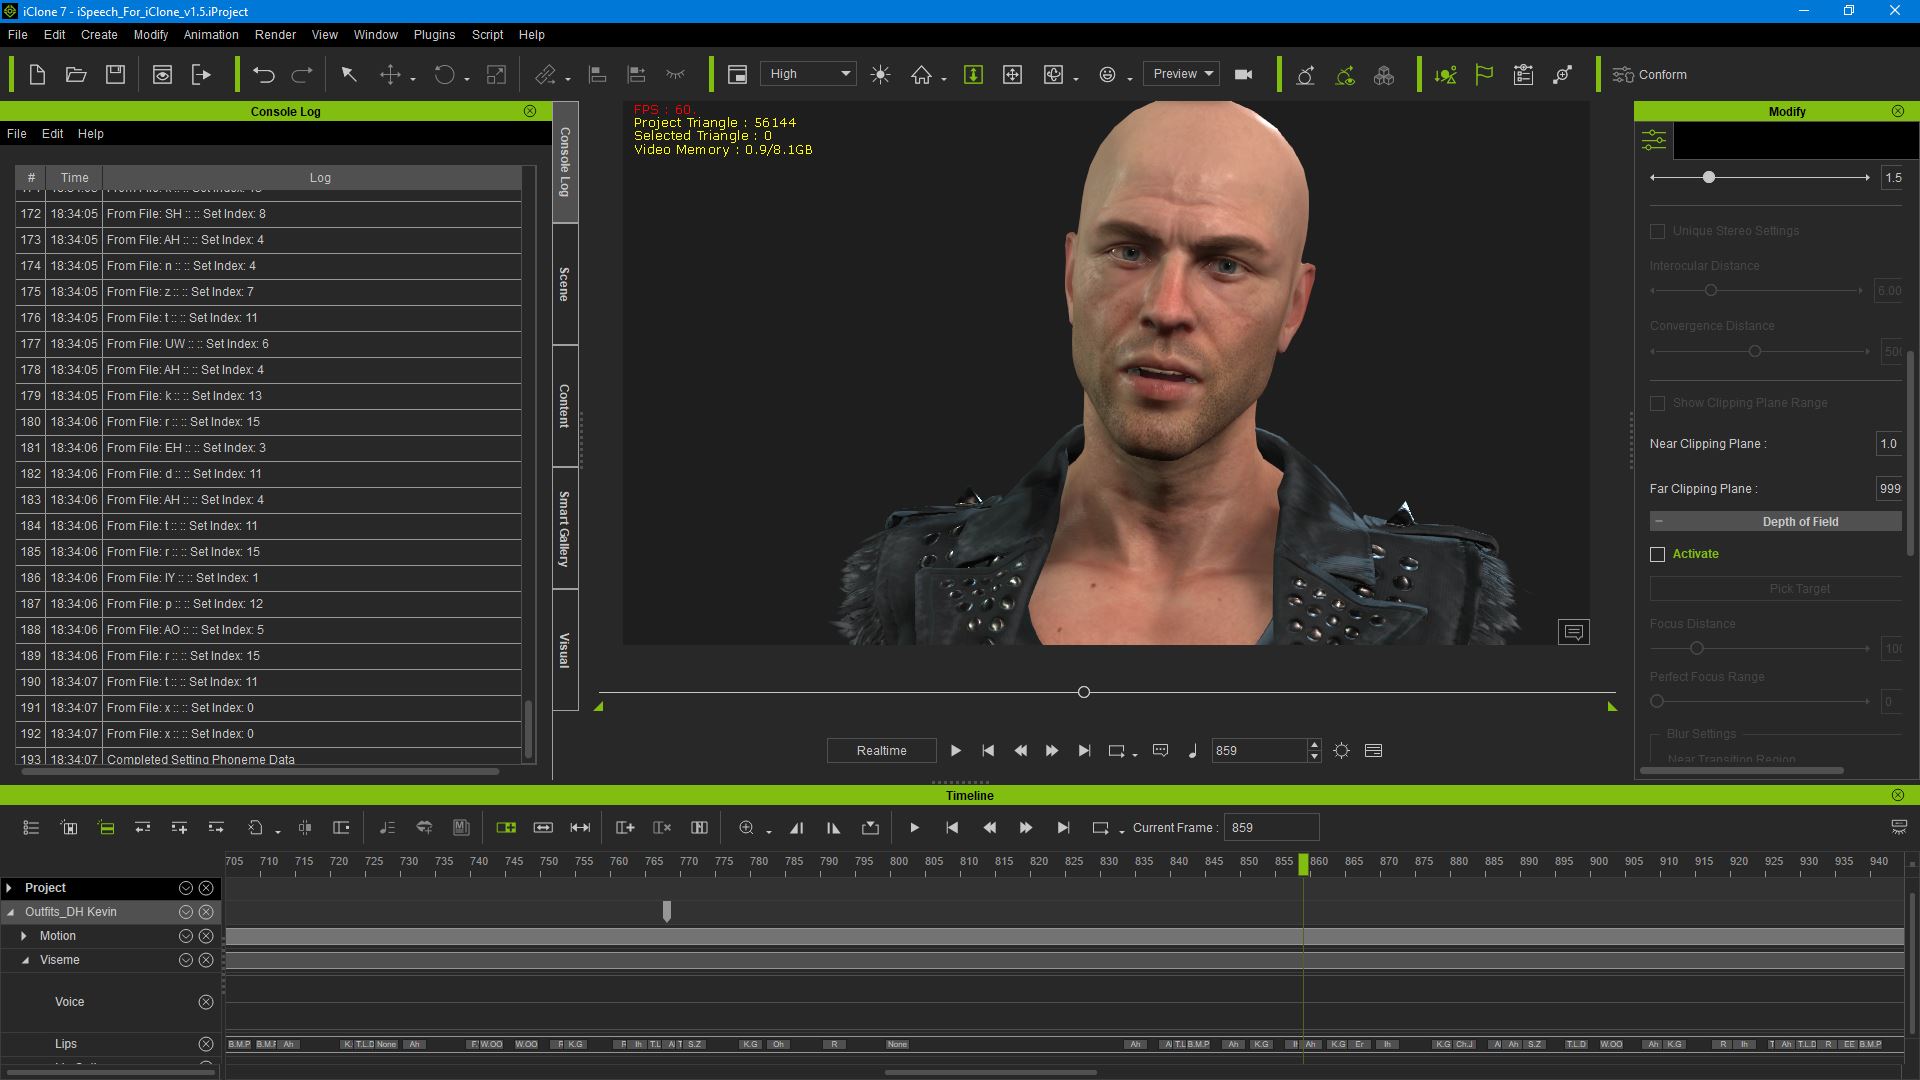Open the Script menu
Screen dimensions: 1920x1080
pos(487,34)
